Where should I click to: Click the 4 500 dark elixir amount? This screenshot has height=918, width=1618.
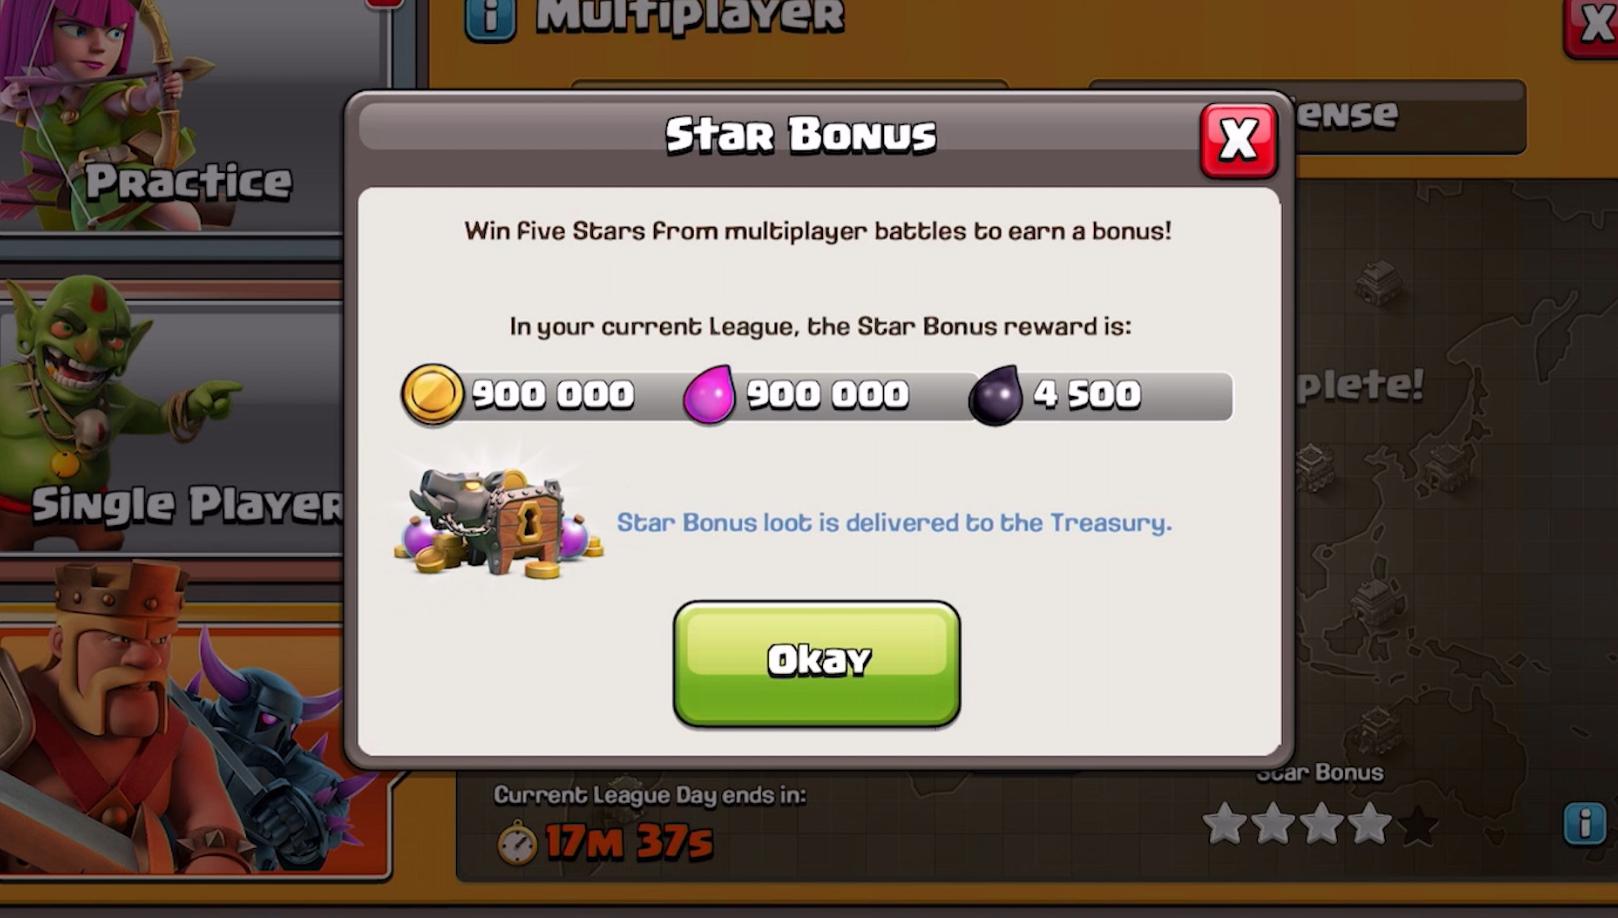click(x=1087, y=394)
